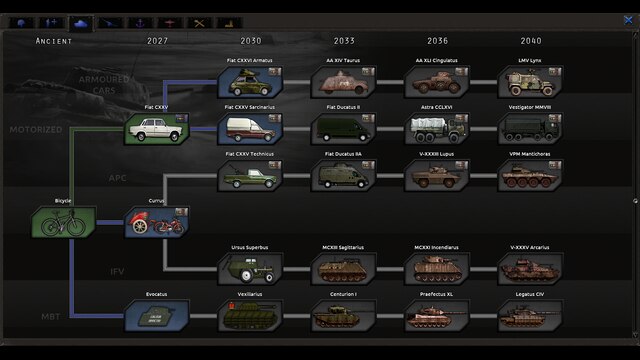Select the V-XXXV Arcarius IFV
640x360 pixels.
530,269
